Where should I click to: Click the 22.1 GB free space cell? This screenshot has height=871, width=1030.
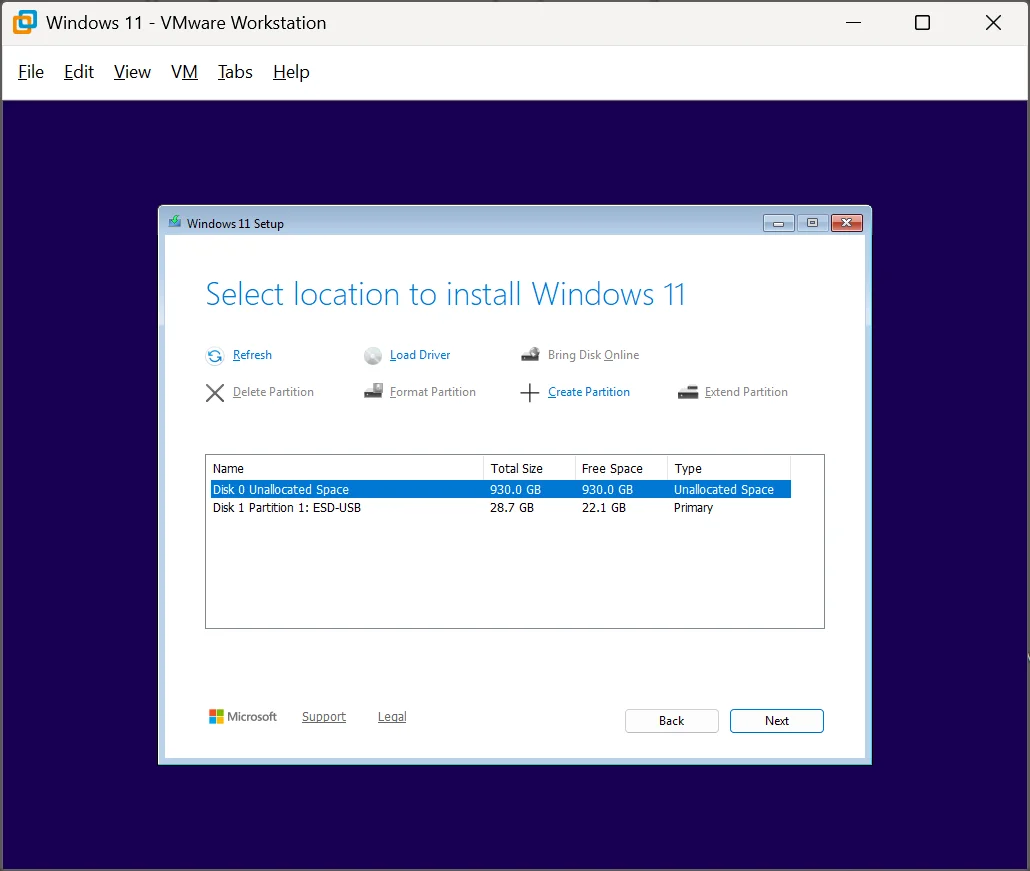pos(604,508)
